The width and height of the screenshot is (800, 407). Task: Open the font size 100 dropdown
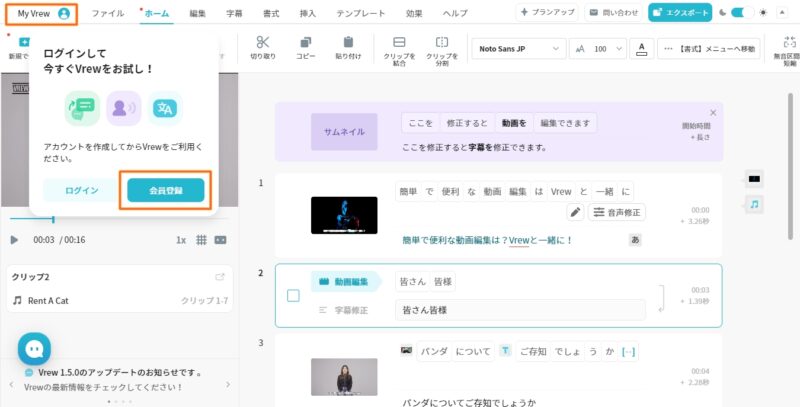tap(598, 49)
